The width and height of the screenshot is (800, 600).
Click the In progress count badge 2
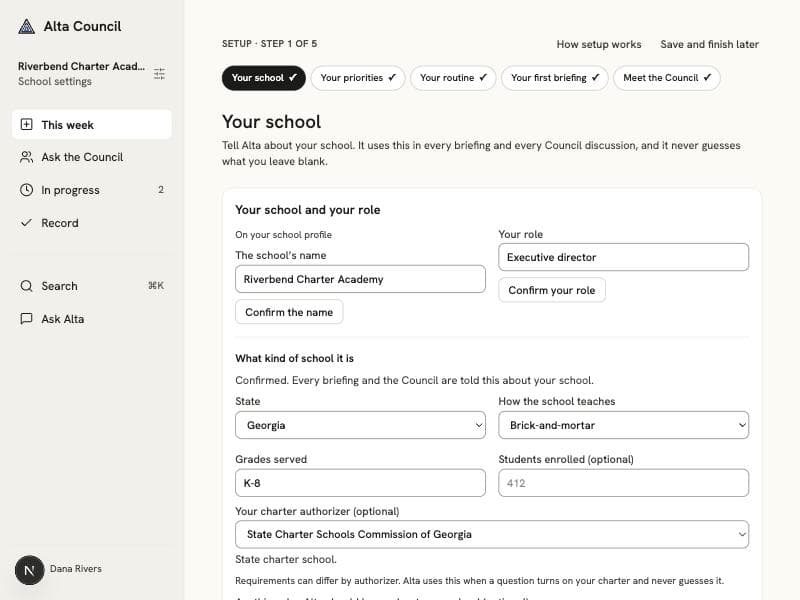click(x=161, y=190)
